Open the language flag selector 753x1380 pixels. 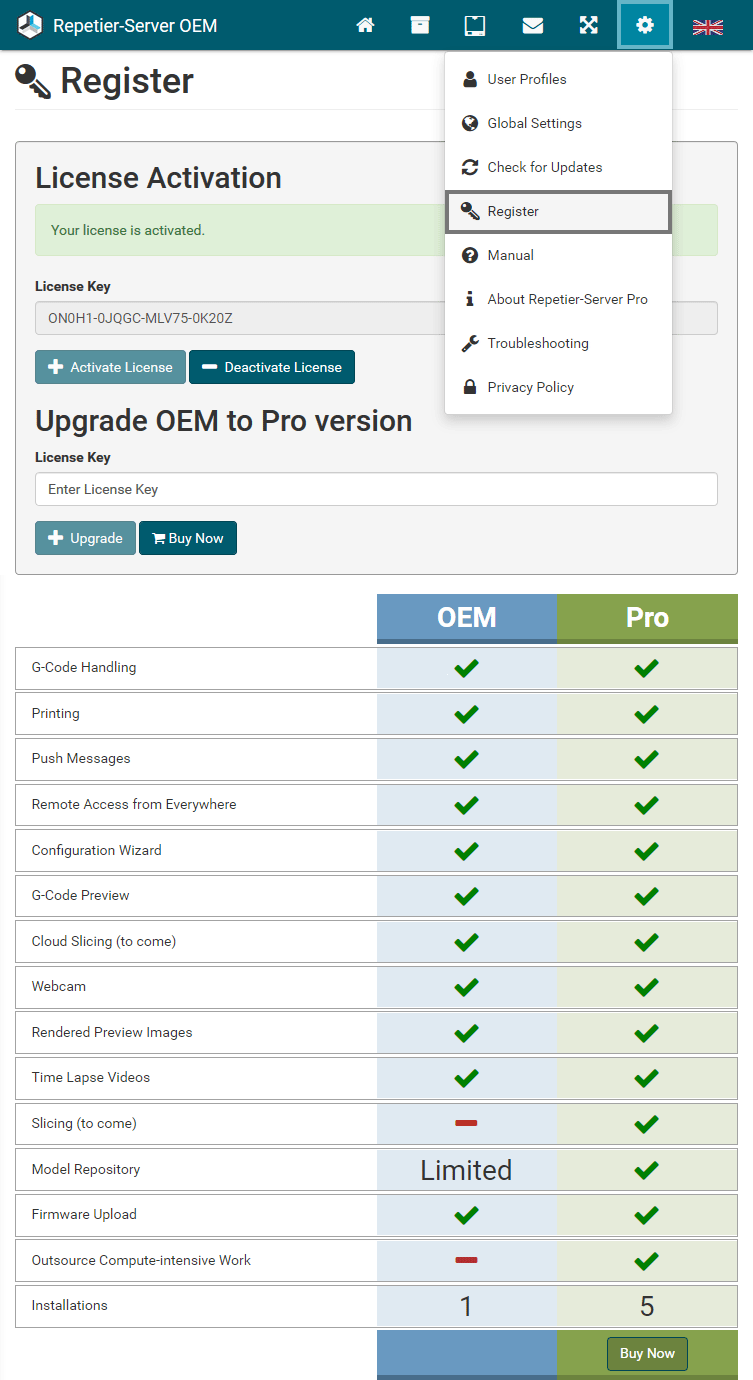point(708,27)
